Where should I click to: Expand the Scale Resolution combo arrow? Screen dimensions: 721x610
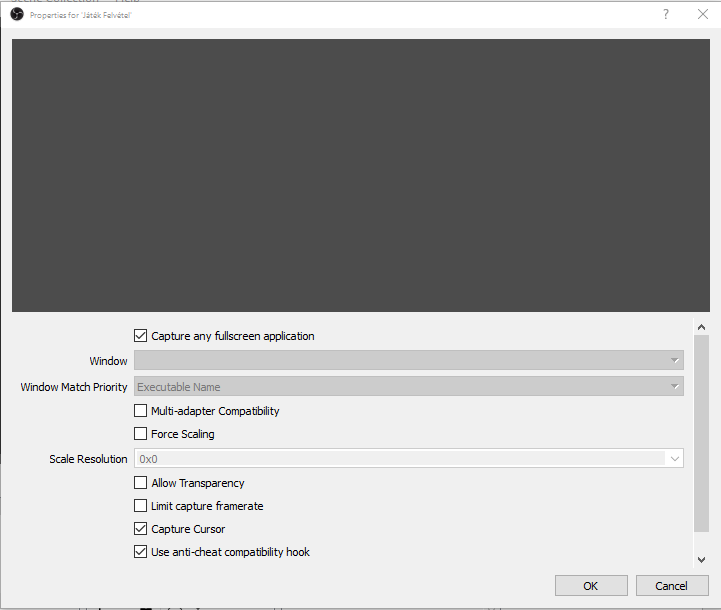coord(675,459)
